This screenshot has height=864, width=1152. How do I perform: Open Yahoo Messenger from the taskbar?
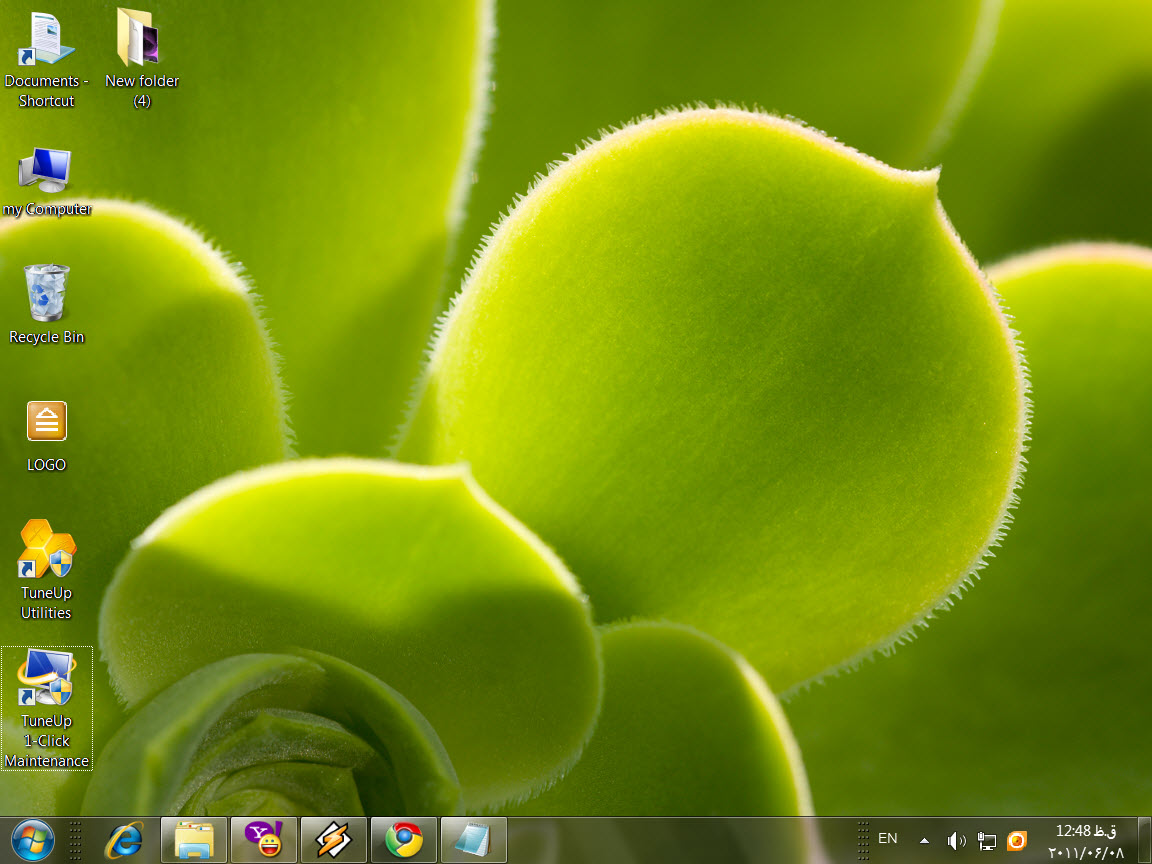pos(264,840)
